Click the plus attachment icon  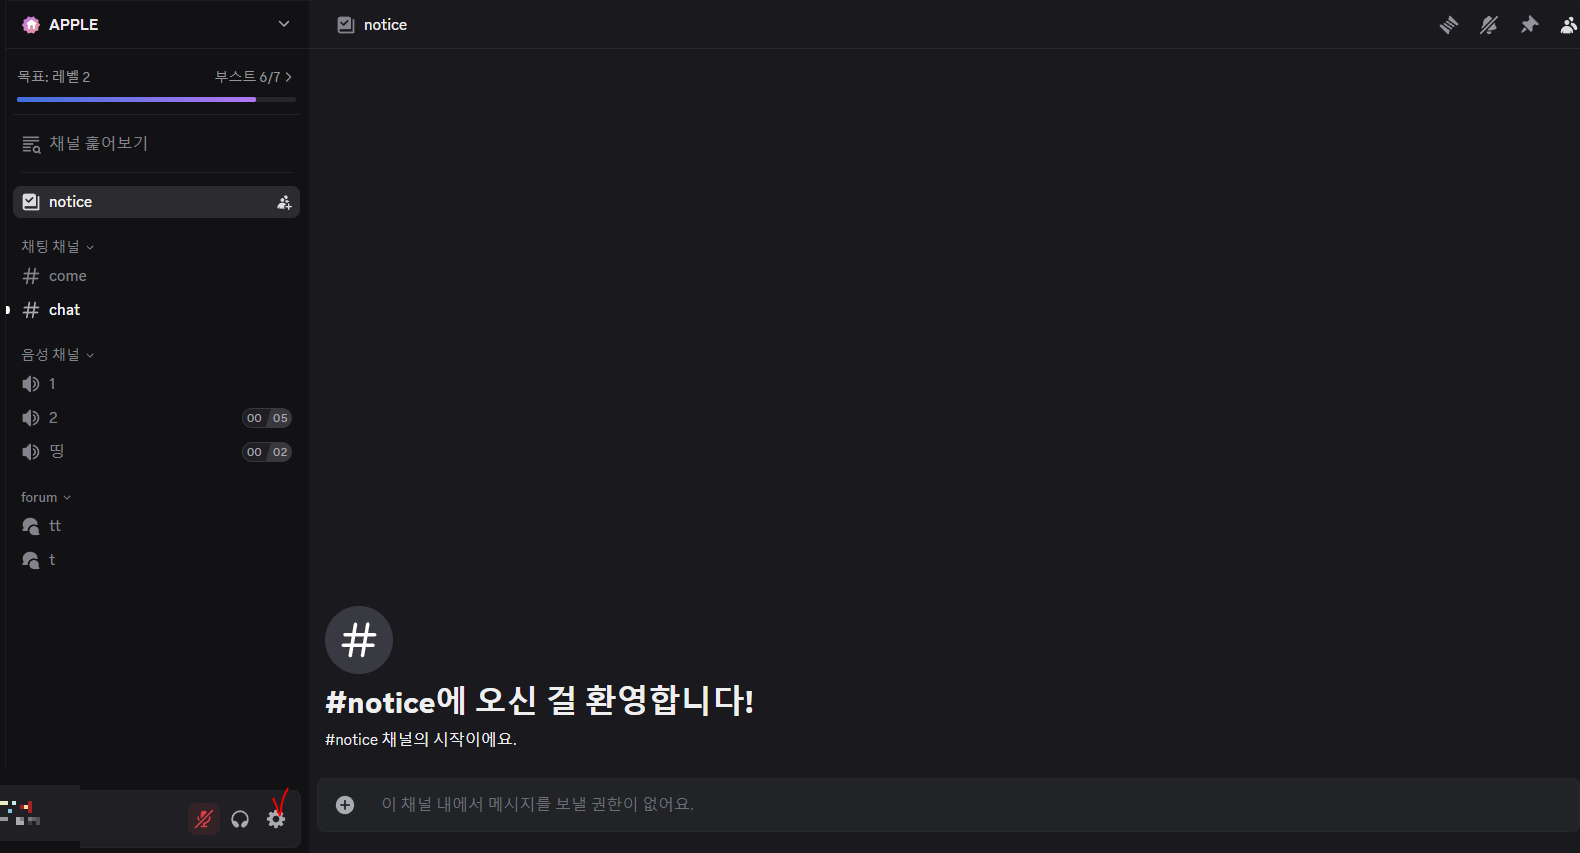345,805
